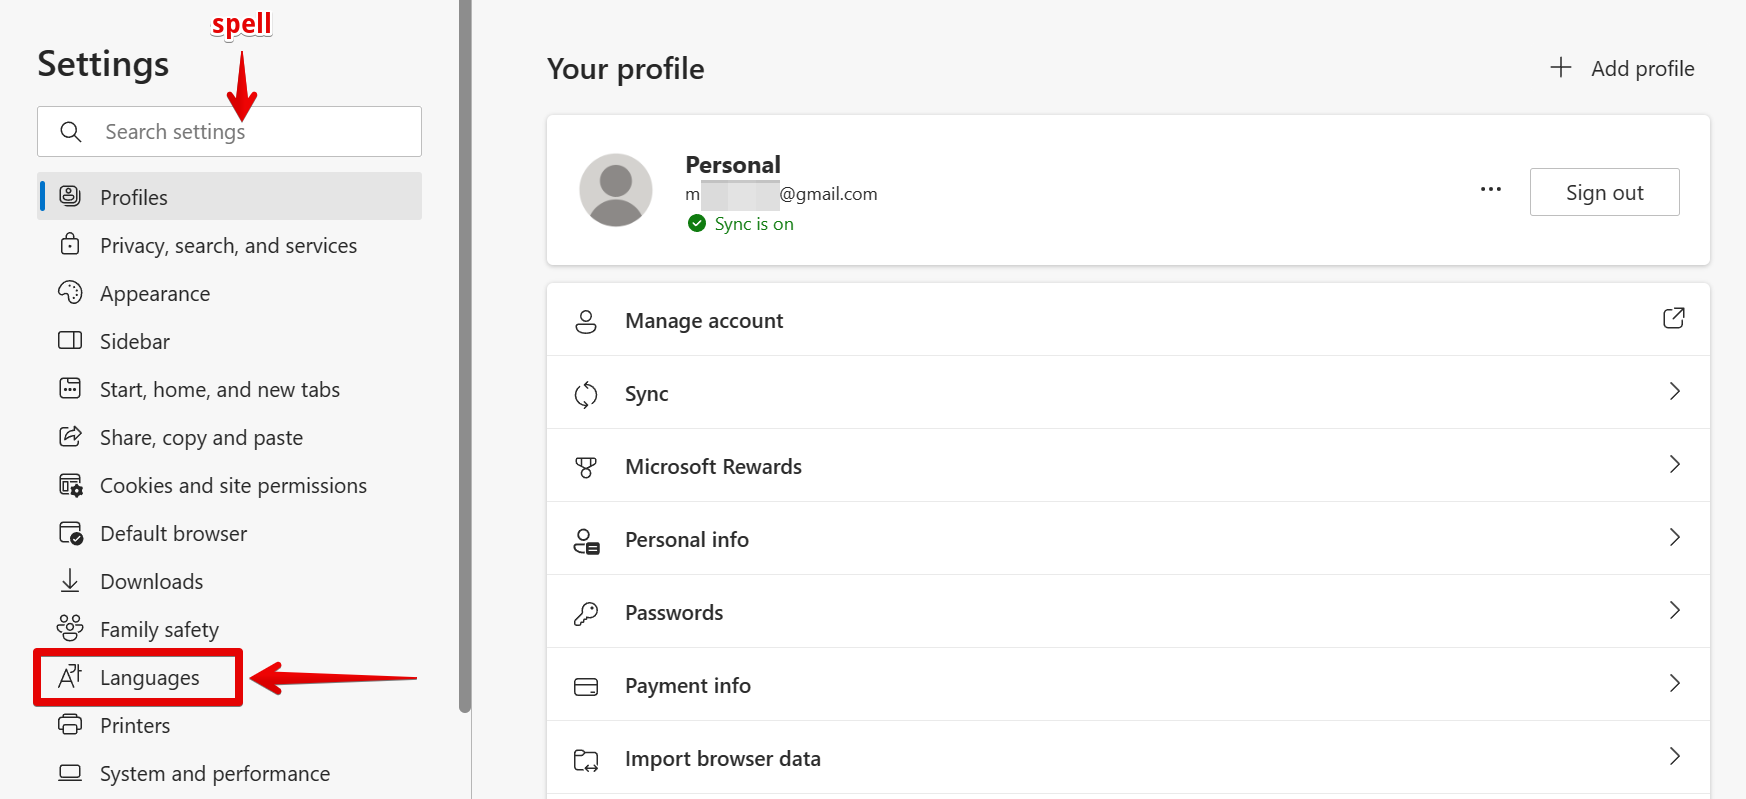The image size is (1746, 799).
Task: Expand the Sync settings chevron
Action: [1674, 392]
